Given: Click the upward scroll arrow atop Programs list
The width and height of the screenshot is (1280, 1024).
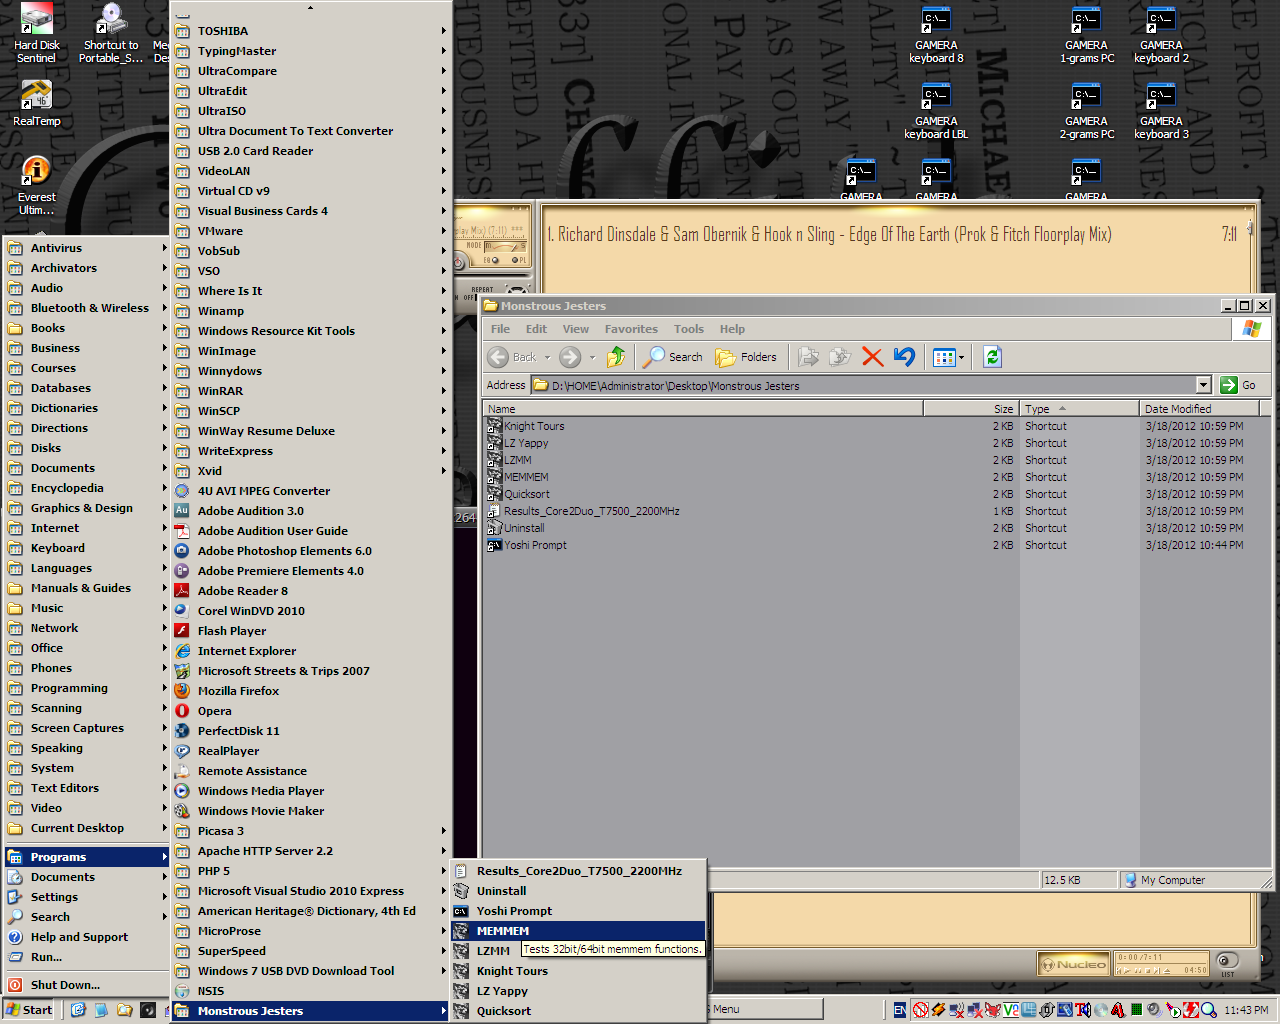Looking at the screenshot, I should pos(310,8).
